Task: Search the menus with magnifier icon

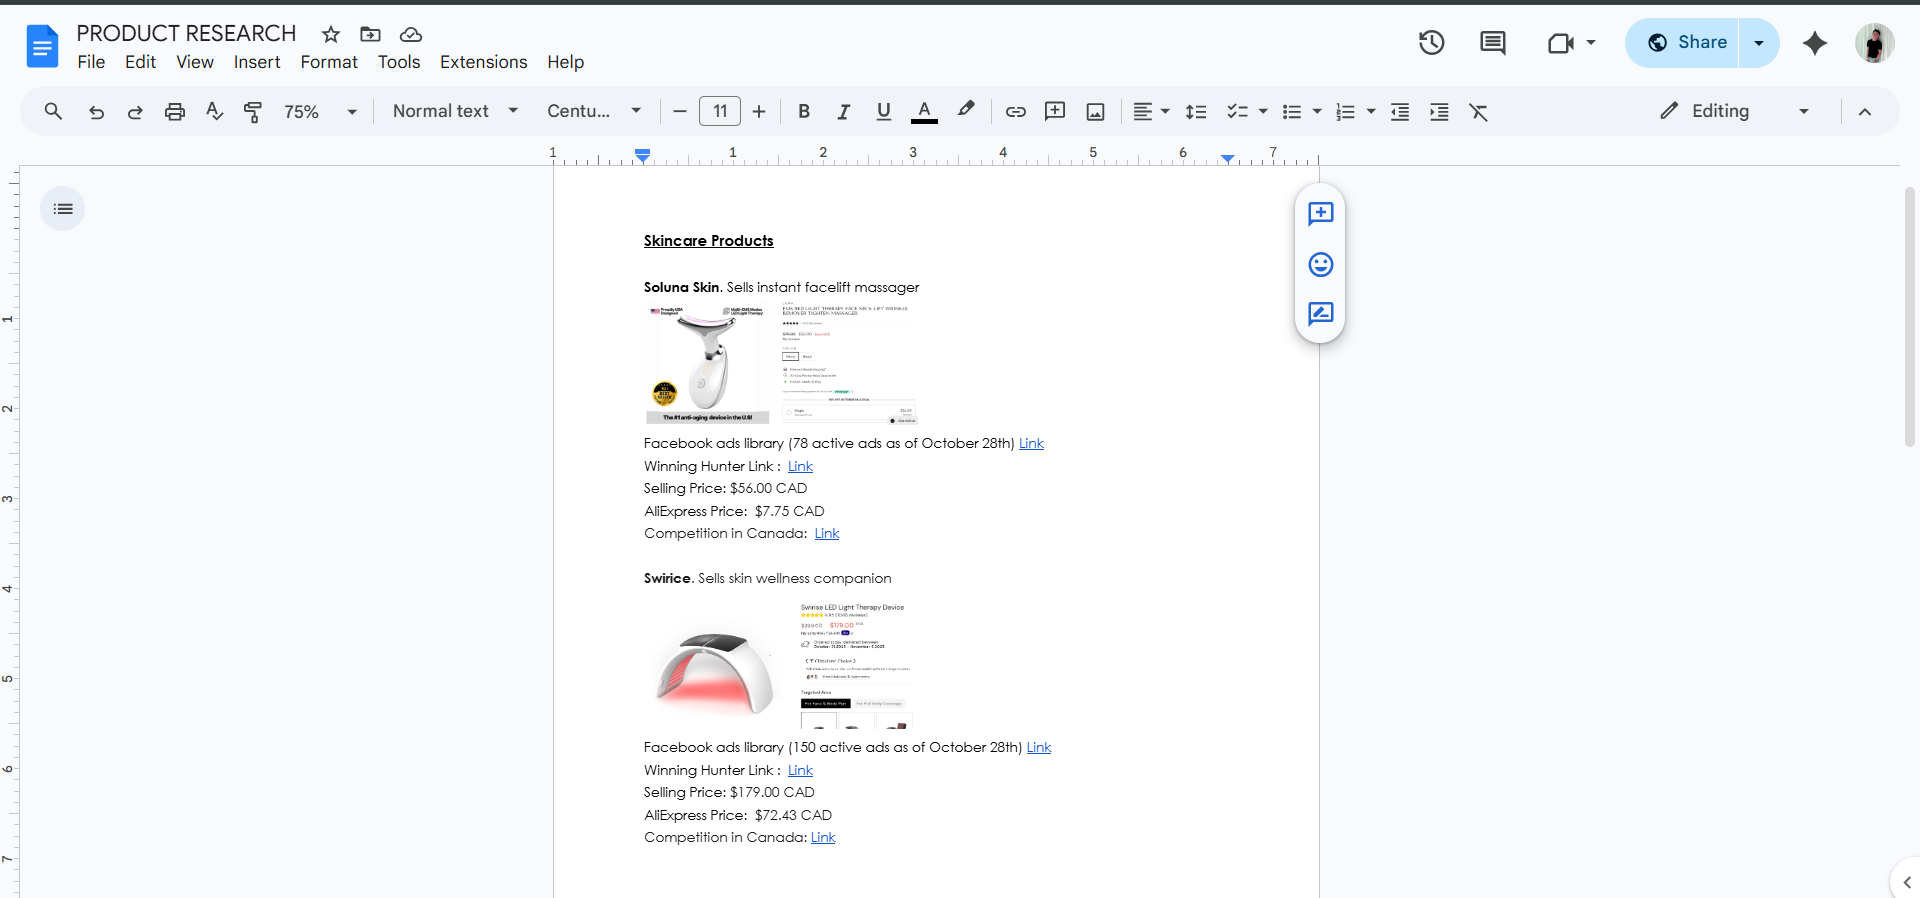Action: coord(53,111)
